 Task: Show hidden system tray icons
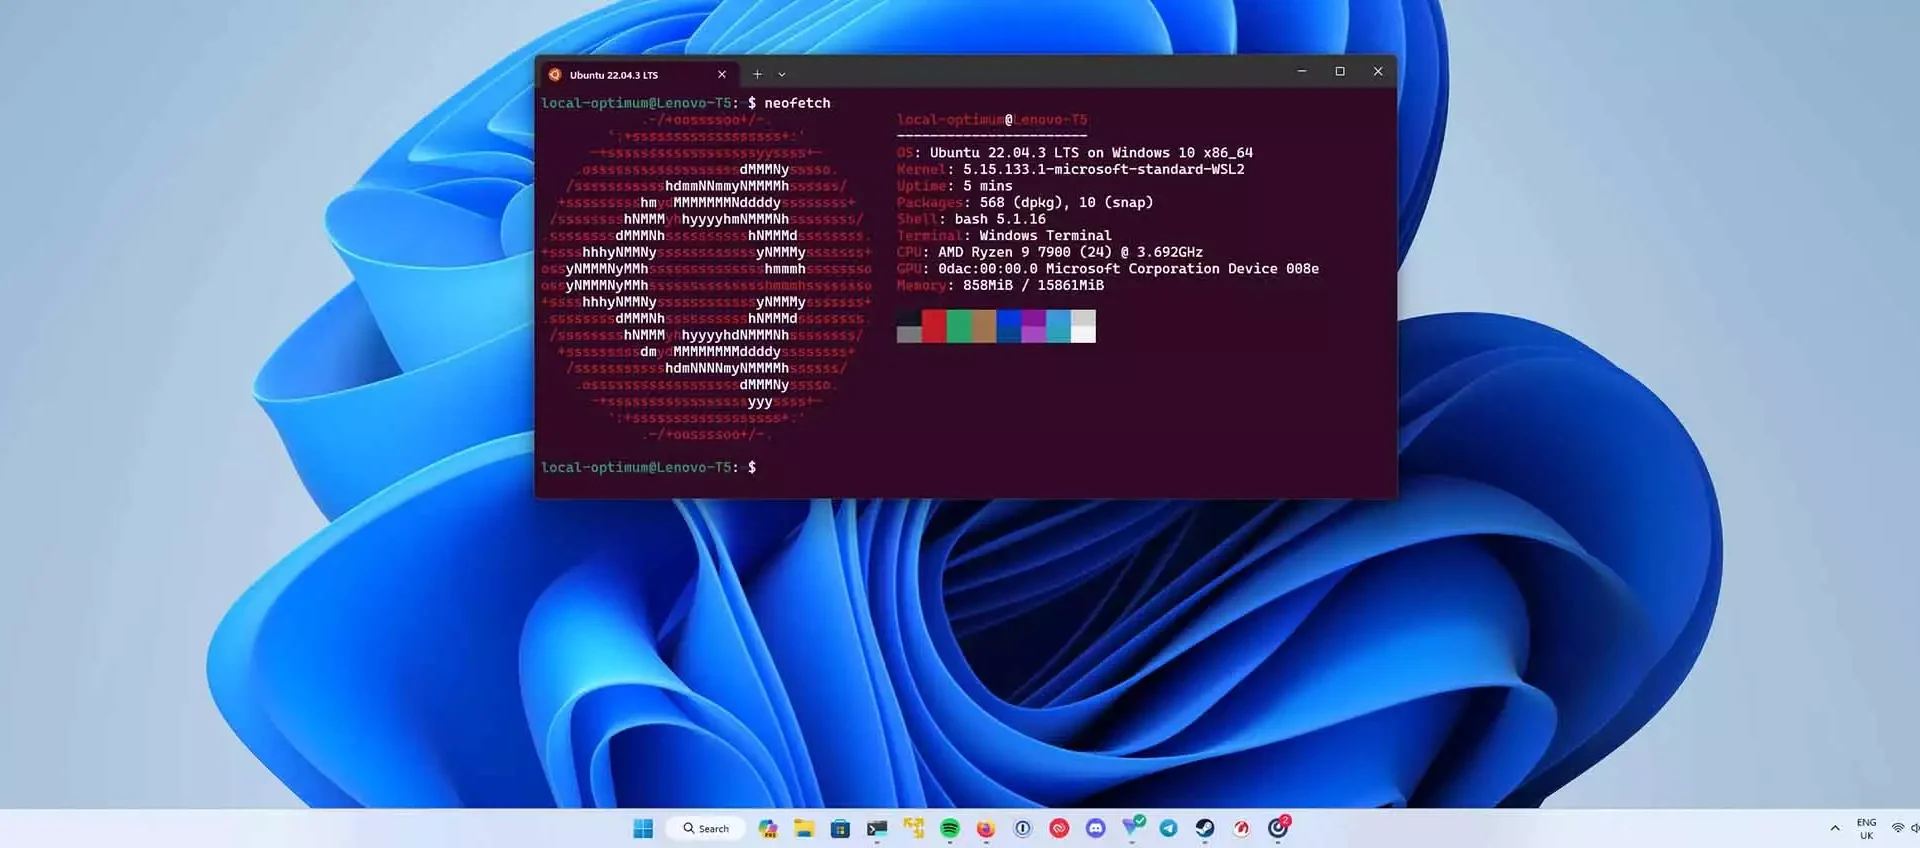pyautogui.click(x=1835, y=828)
